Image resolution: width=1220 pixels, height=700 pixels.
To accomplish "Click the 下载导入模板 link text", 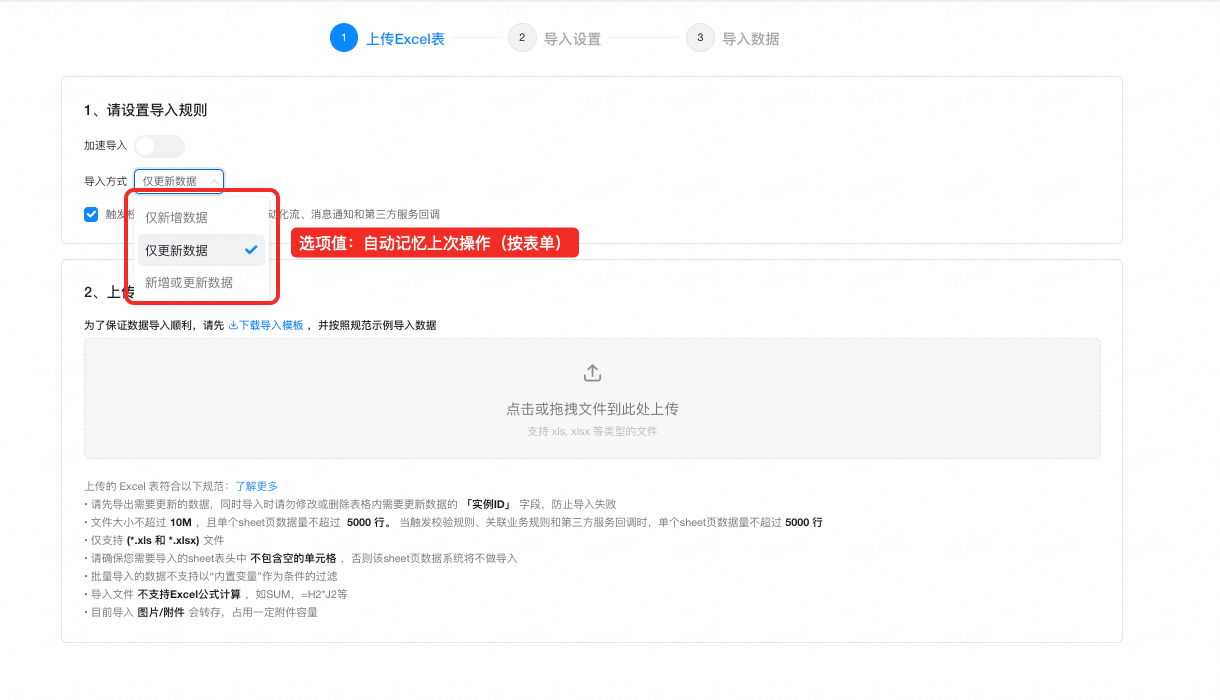I will pos(271,325).
